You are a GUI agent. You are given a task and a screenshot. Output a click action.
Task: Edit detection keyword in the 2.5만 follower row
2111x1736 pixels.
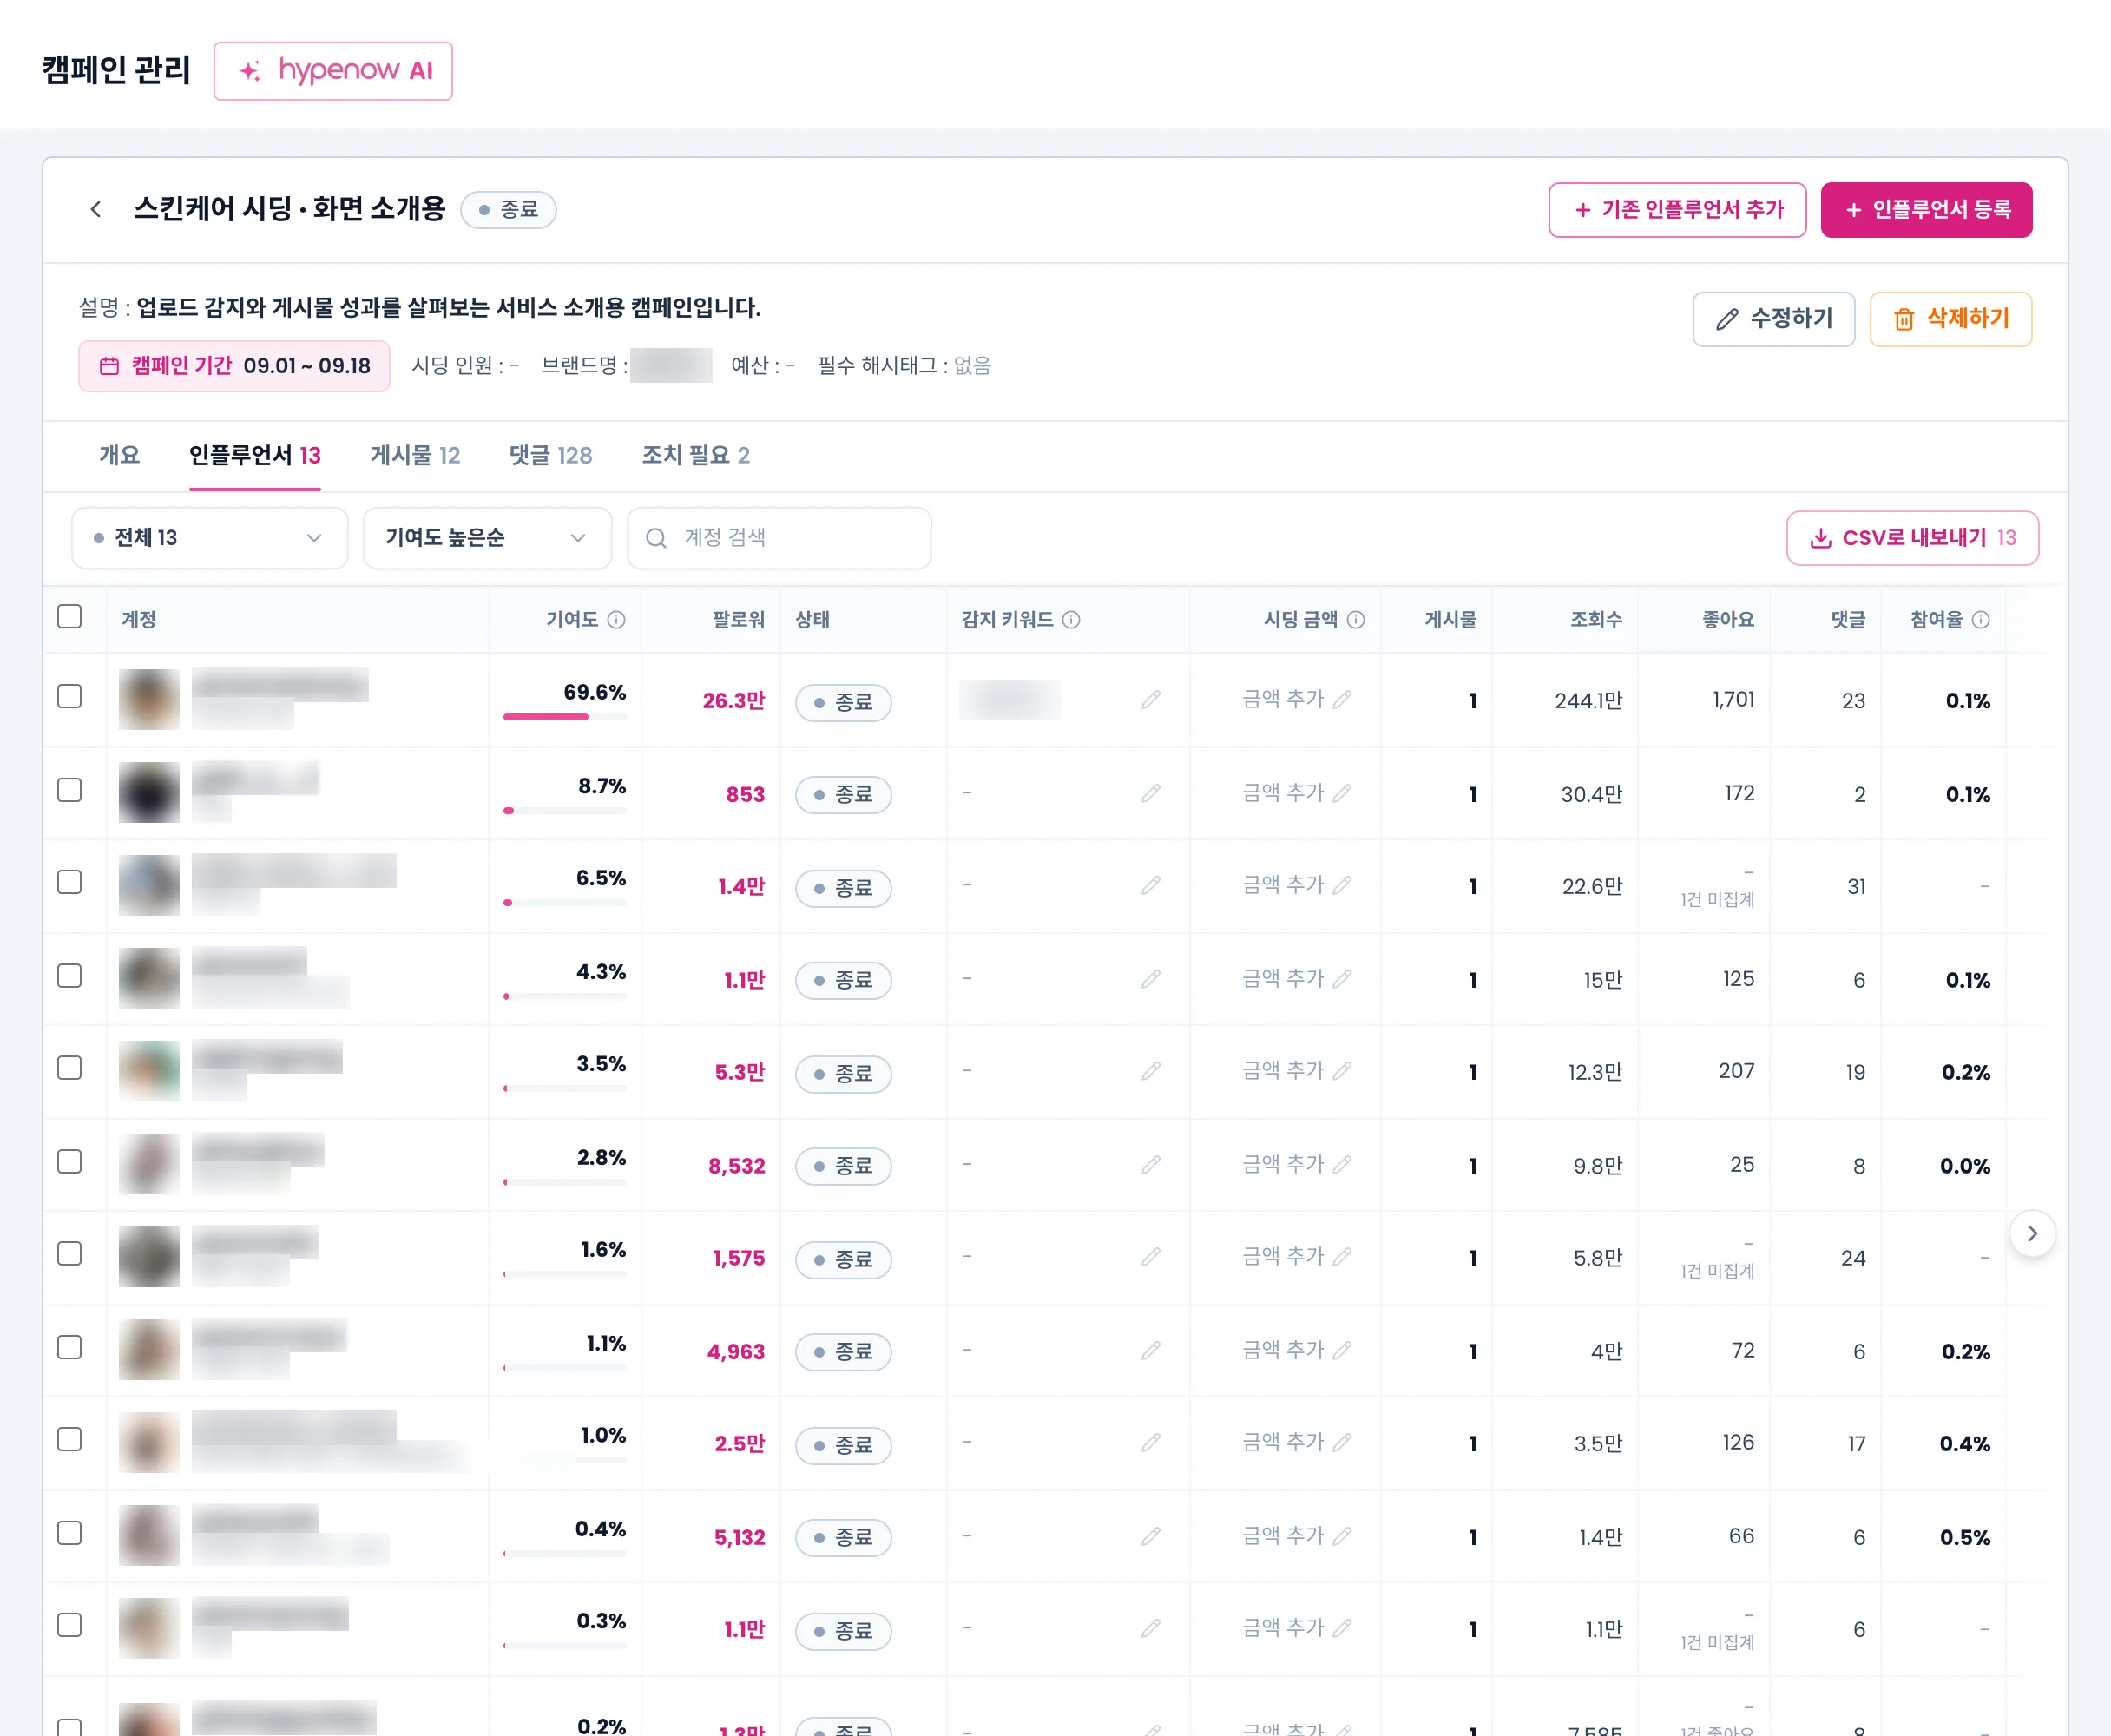[1151, 1443]
